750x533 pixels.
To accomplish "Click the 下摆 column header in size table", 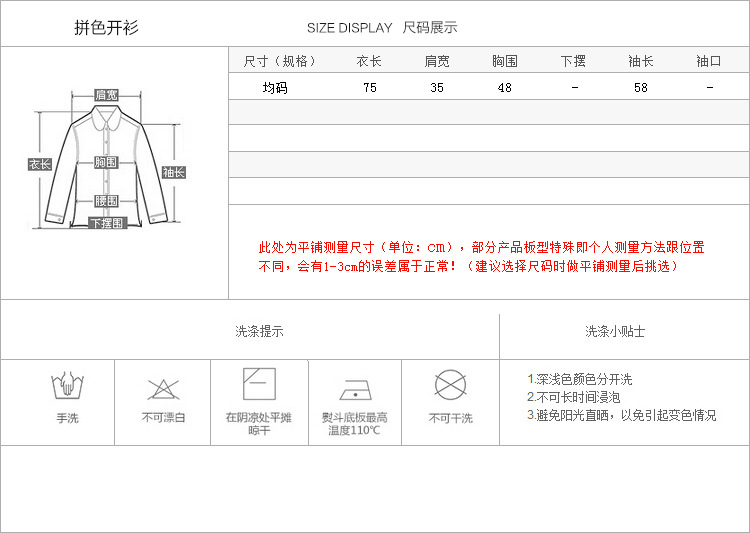I will (x=573, y=61).
